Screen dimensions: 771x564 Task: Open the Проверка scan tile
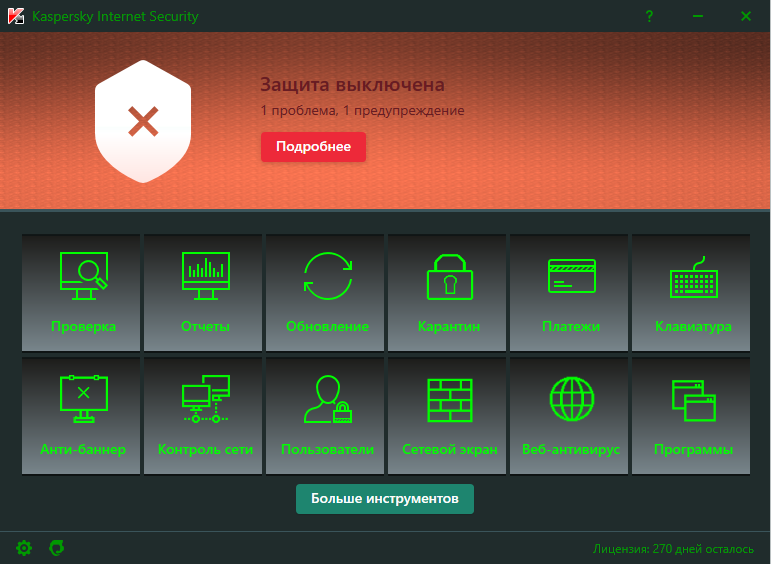81,293
